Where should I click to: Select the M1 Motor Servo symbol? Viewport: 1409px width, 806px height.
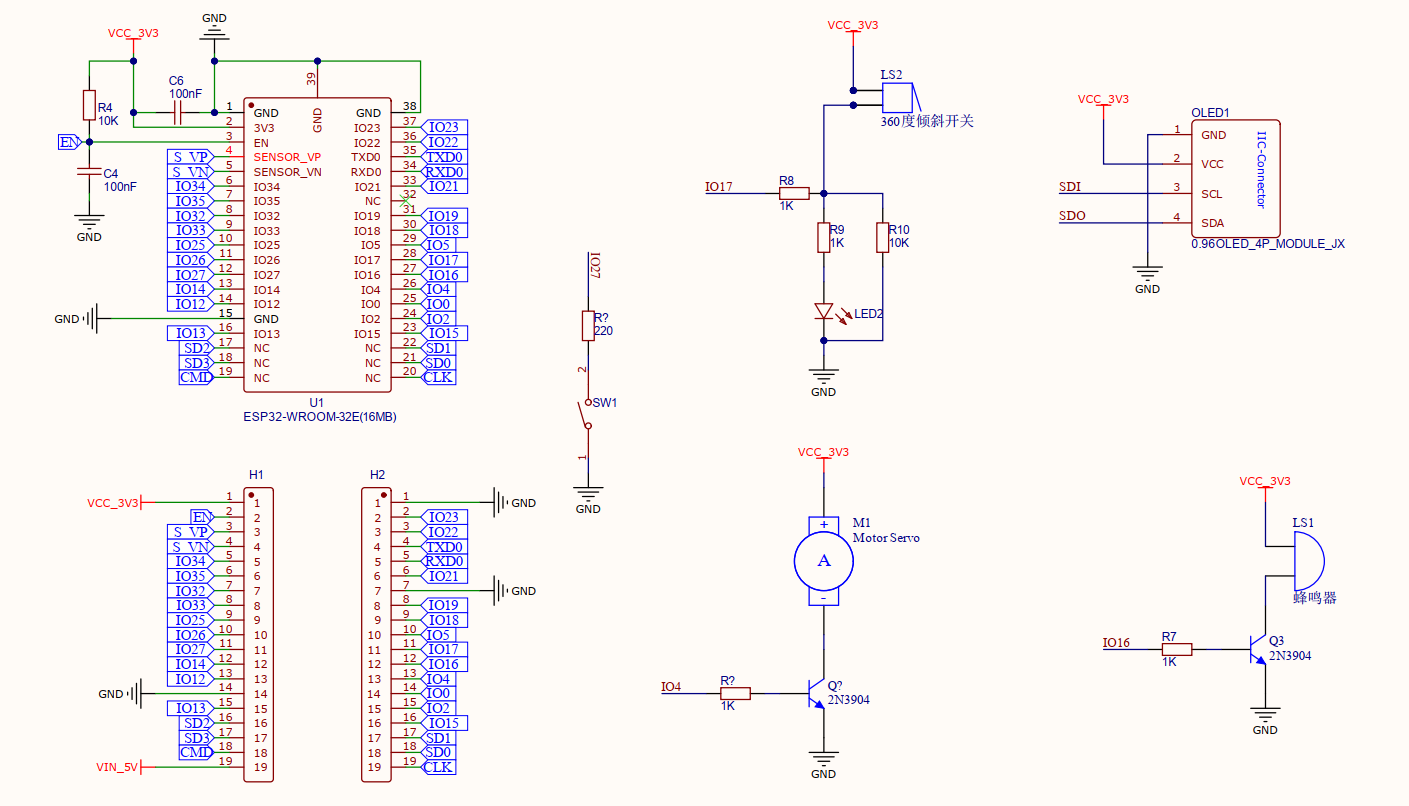823,561
